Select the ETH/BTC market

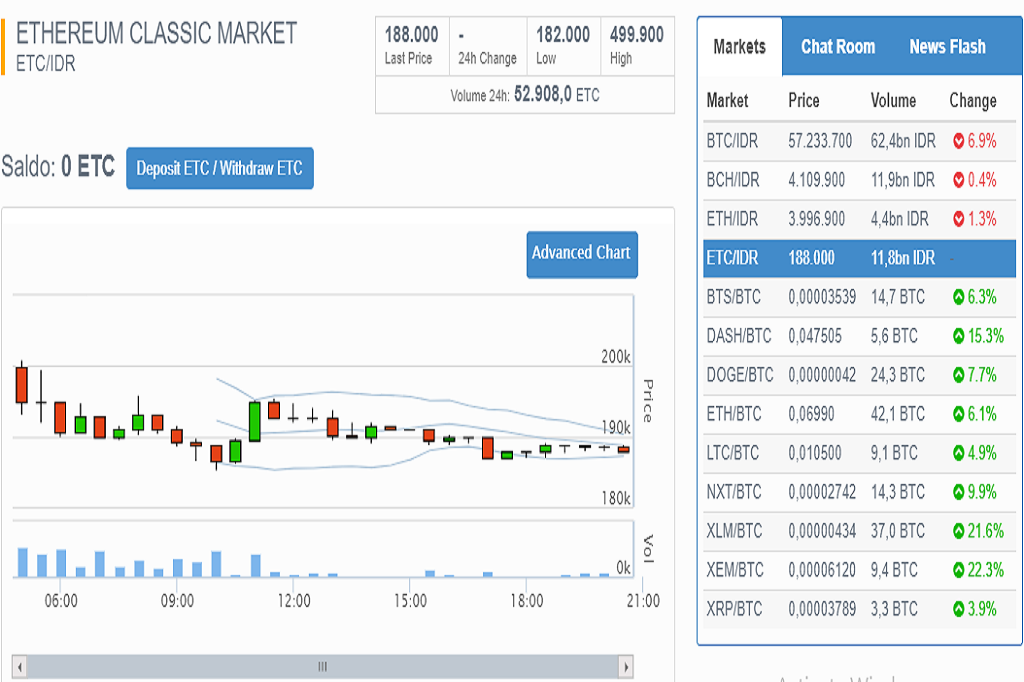click(x=859, y=414)
